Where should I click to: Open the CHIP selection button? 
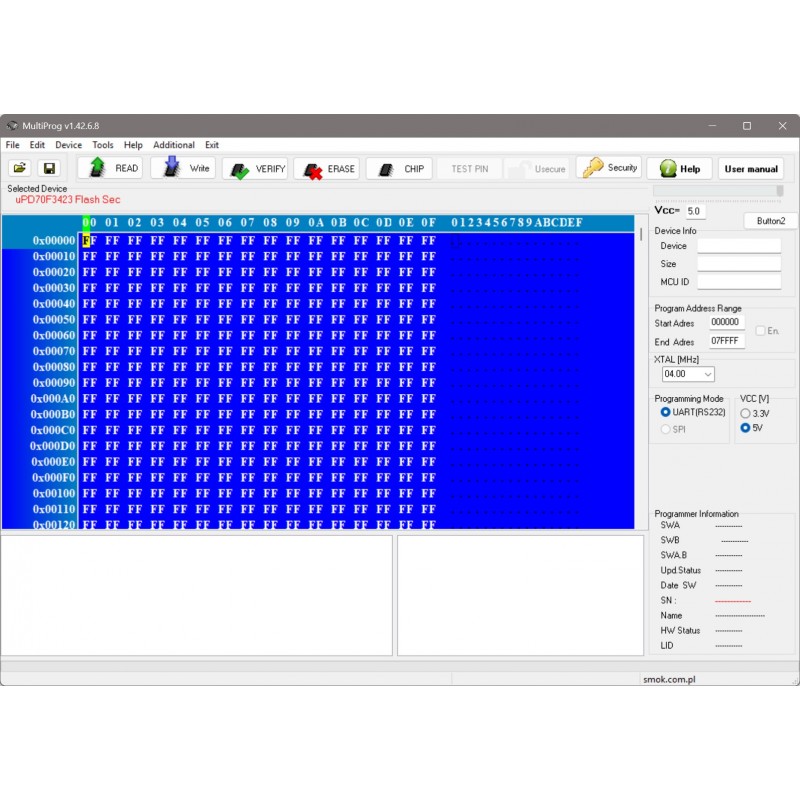point(400,169)
